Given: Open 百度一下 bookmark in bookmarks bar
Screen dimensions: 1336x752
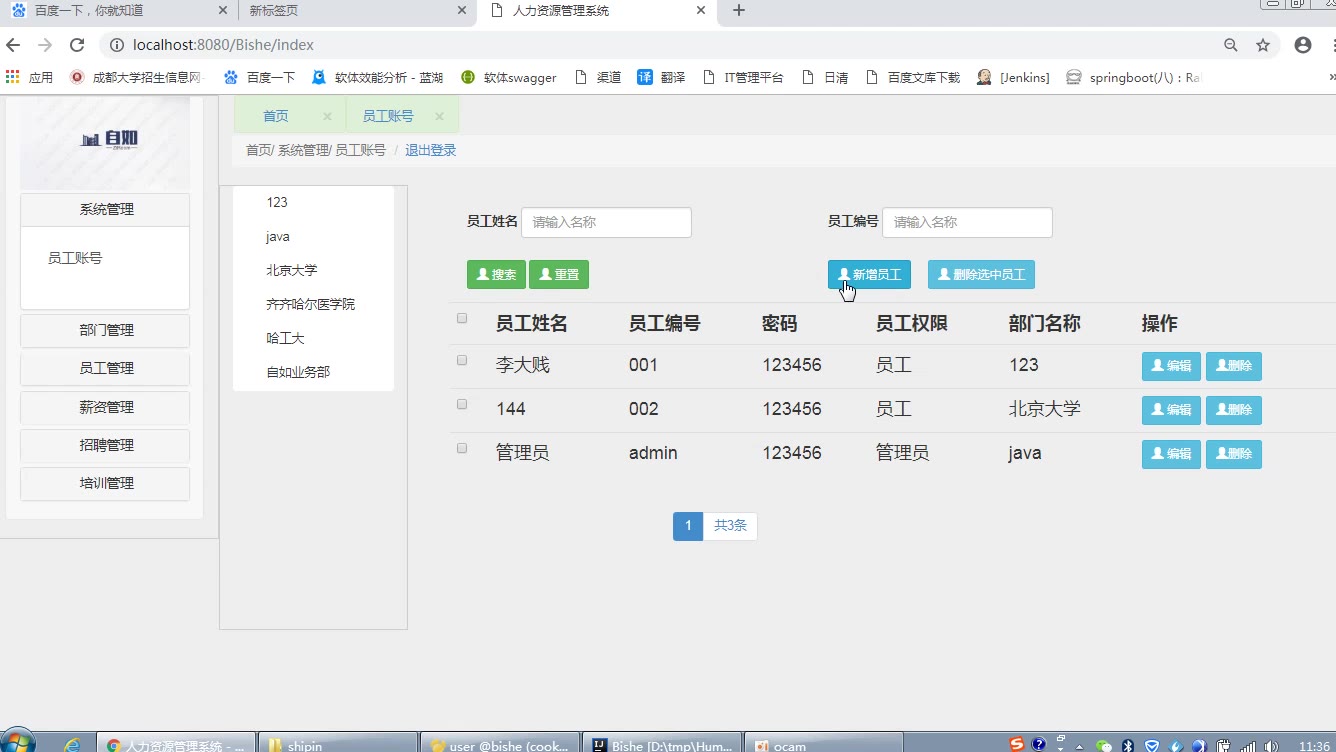Looking at the screenshot, I should (x=260, y=77).
